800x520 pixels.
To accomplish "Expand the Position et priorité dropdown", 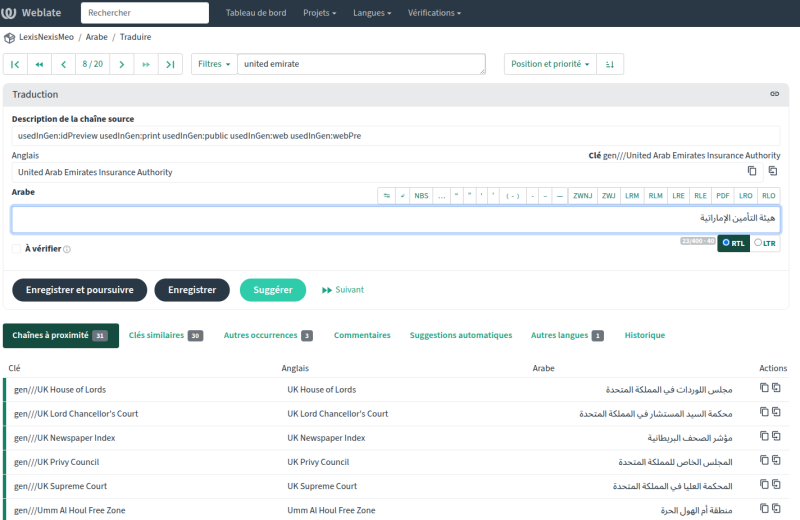I will [x=550, y=64].
